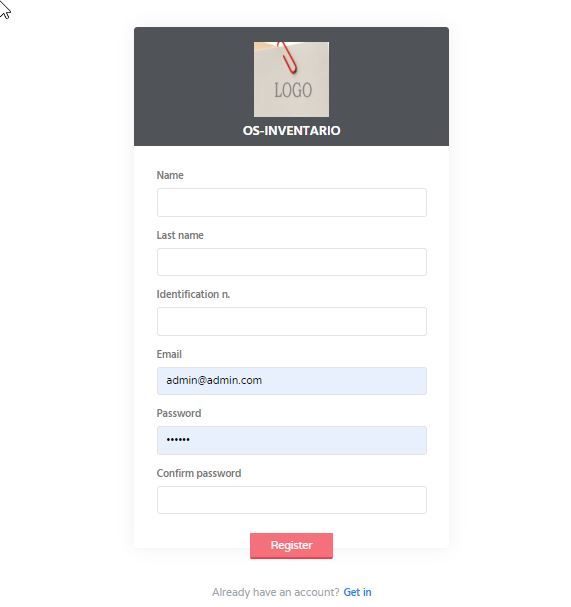The width and height of the screenshot is (571, 607).
Task: Focus the Name input field
Action: [x=292, y=202]
